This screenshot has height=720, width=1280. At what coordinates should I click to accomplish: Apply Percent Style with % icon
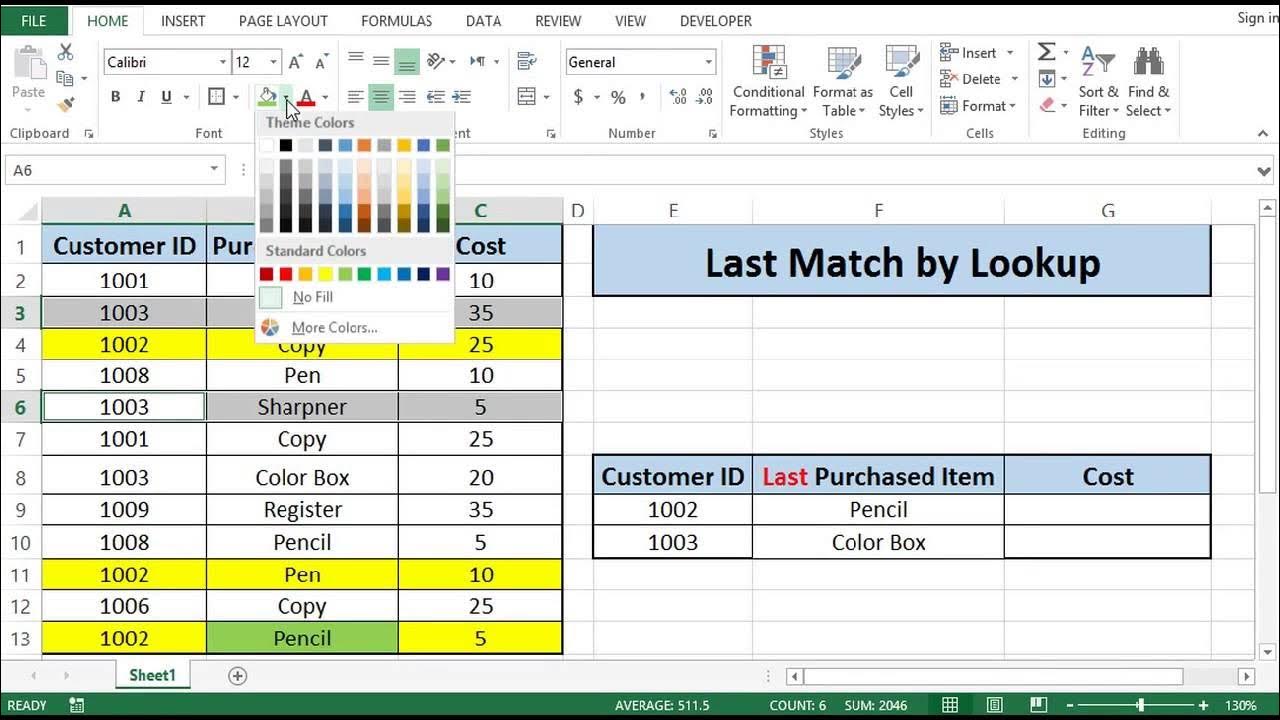point(618,97)
